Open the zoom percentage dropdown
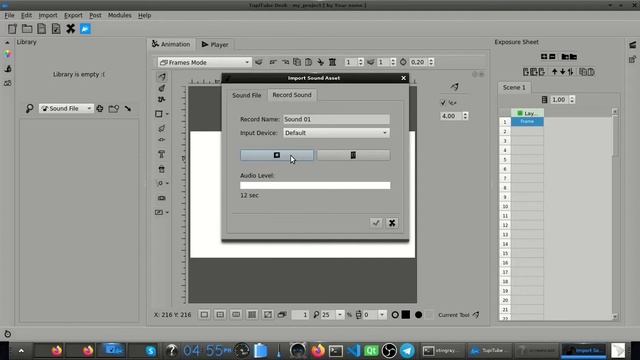The width and height of the screenshot is (640, 360). pos(340,315)
